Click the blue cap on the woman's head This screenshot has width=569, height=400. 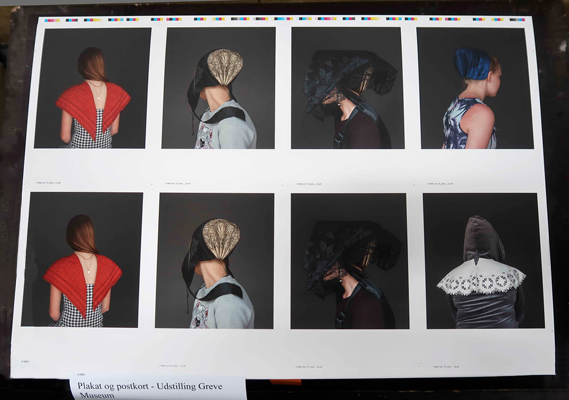click(472, 64)
